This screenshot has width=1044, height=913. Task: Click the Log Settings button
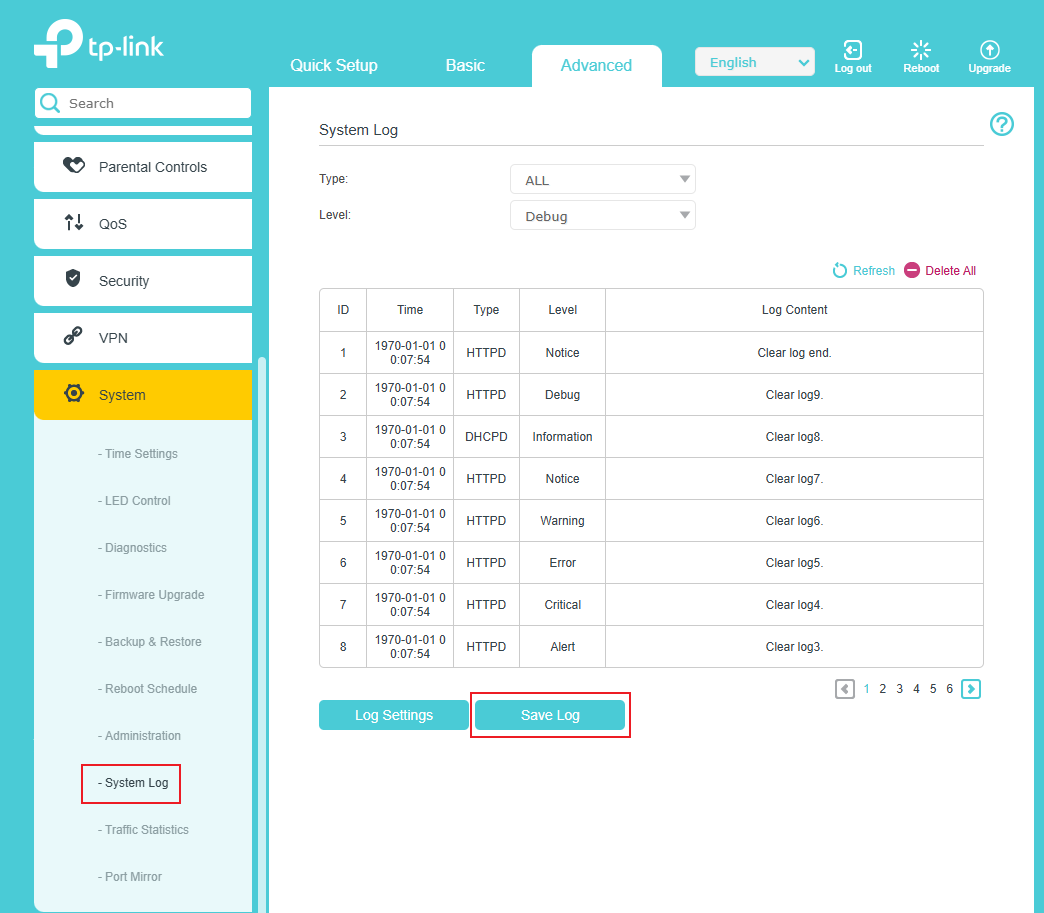click(393, 715)
